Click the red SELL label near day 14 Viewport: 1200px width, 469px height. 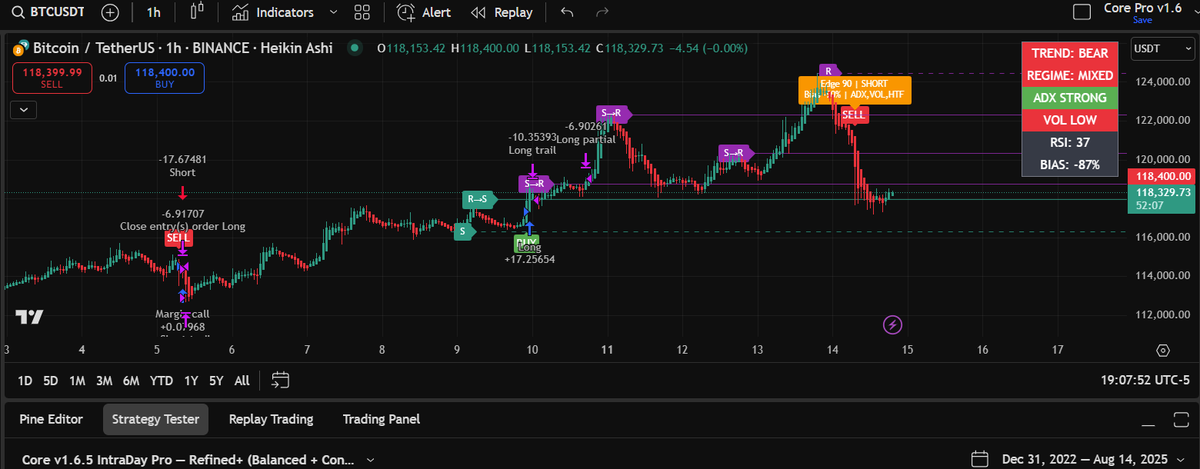[x=853, y=115]
